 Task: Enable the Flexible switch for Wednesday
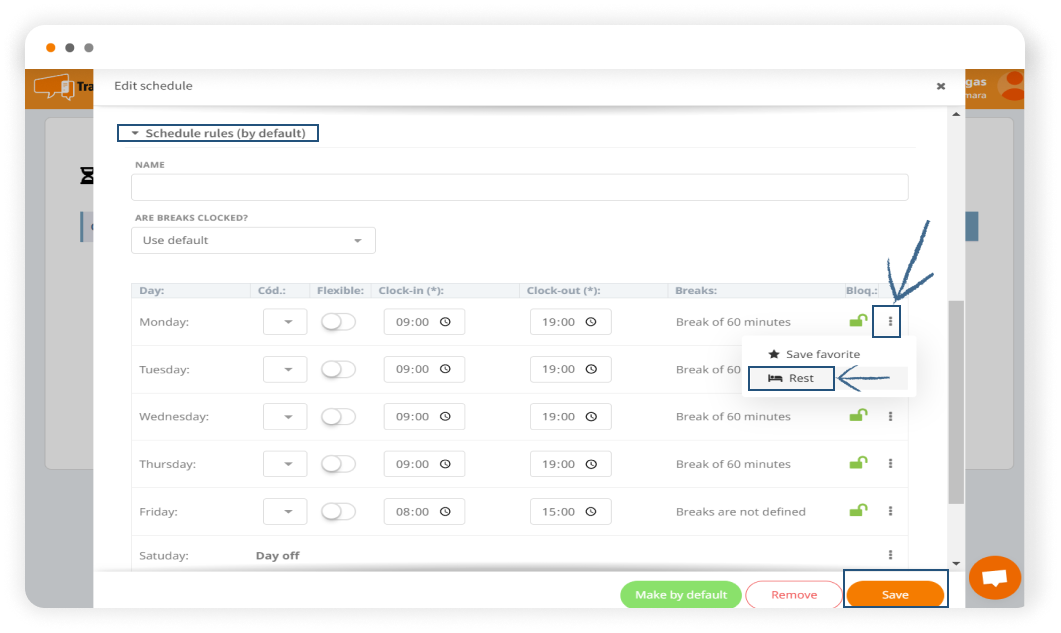338,416
